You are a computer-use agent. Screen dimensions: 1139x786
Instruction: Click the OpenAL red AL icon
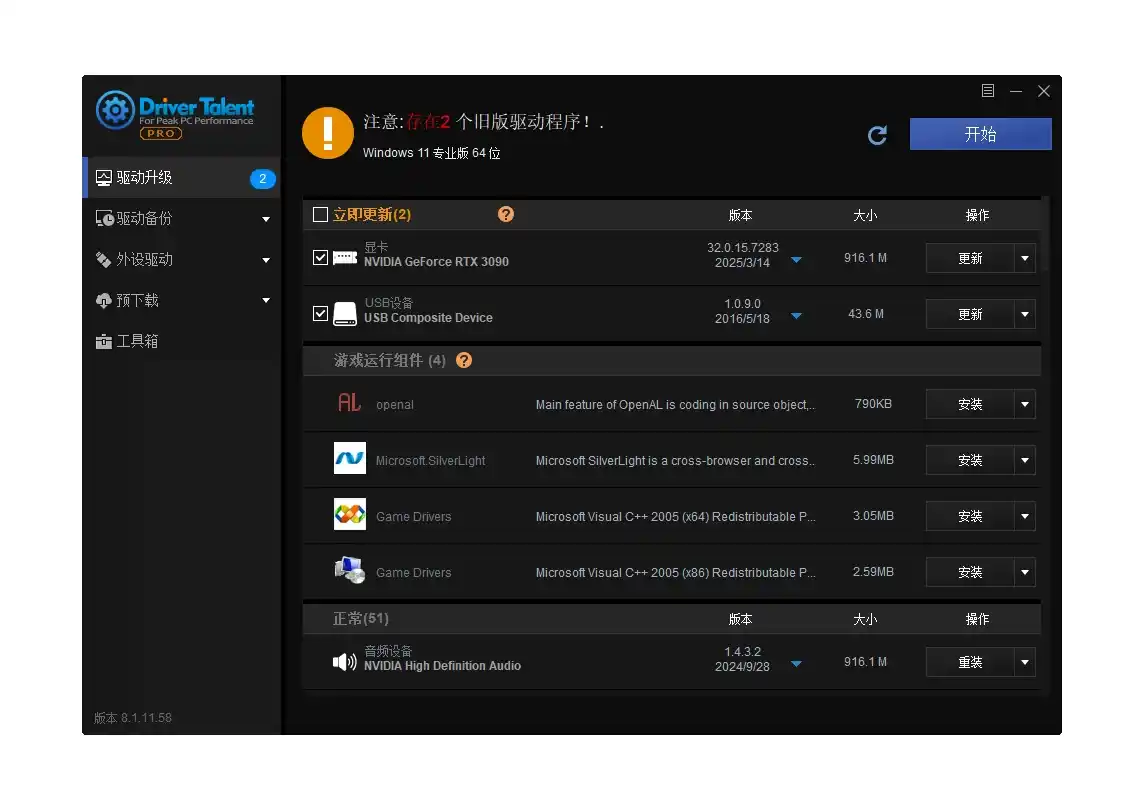click(349, 403)
